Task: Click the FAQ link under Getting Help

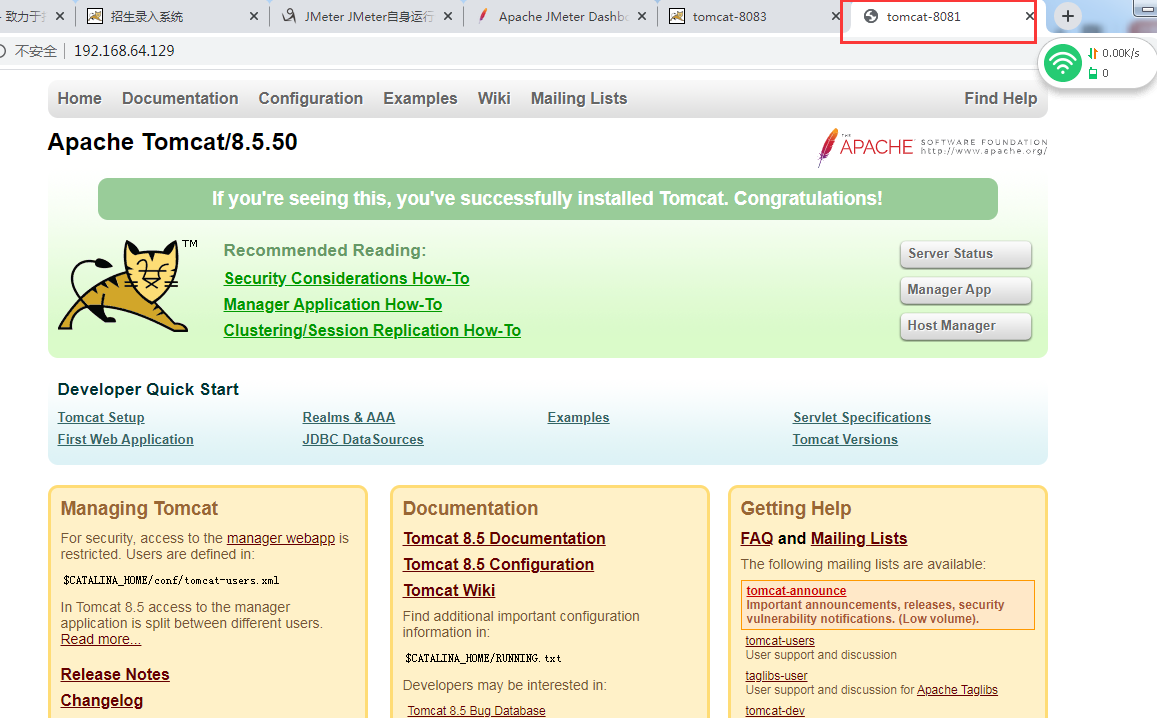Action: [757, 539]
